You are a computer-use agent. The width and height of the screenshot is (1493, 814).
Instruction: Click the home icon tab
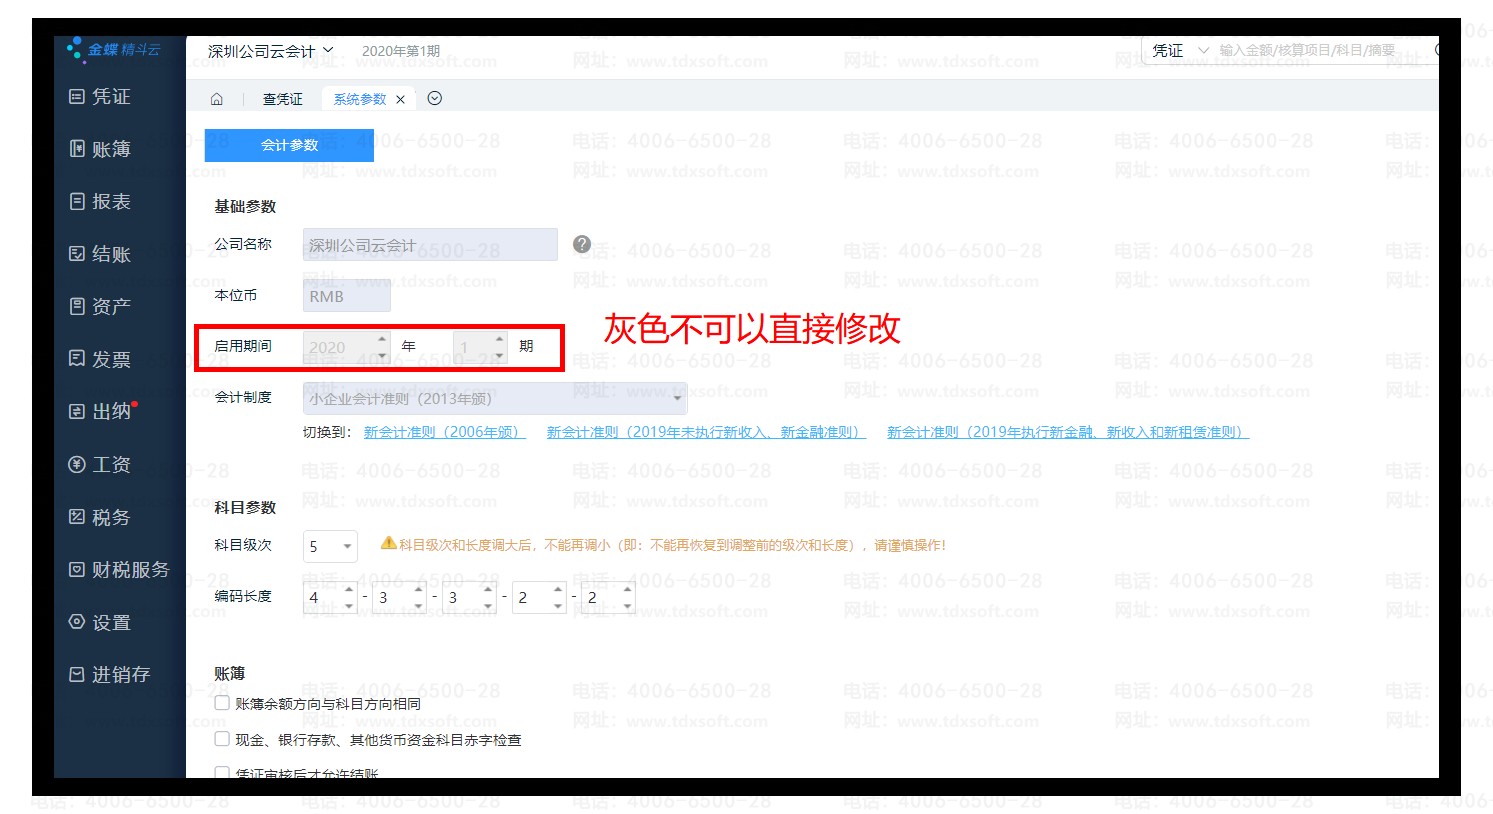click(x=217, y=99)
